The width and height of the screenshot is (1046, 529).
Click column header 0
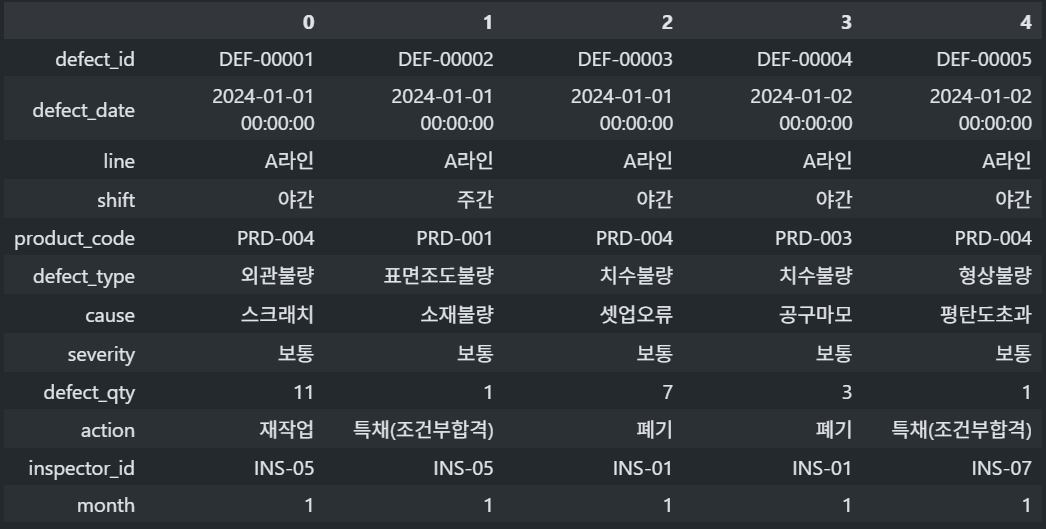pyautogui.click(x=308, y=21)
